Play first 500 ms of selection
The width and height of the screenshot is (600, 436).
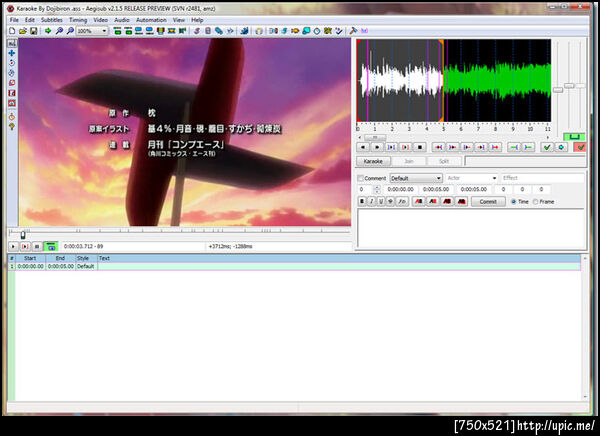pyautogui.click(x=467, y=147)
